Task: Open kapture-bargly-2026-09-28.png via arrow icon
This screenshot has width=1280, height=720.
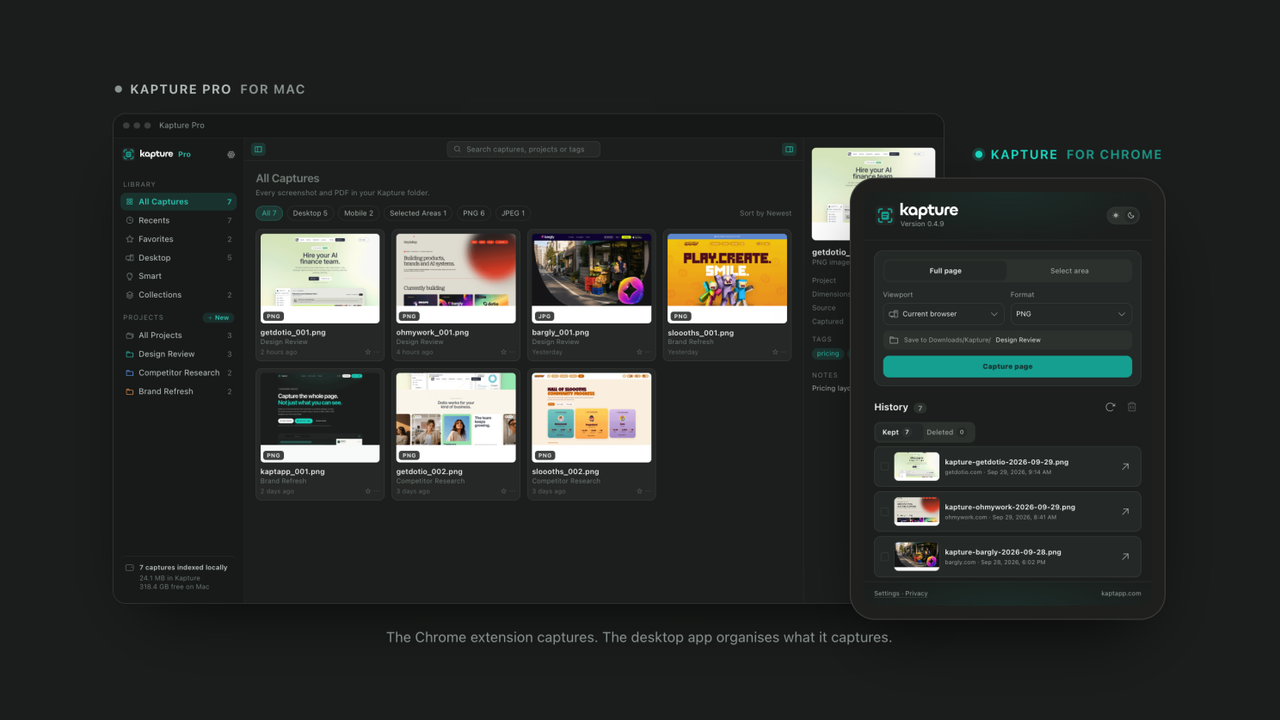Action: (x=1125, y=557)
